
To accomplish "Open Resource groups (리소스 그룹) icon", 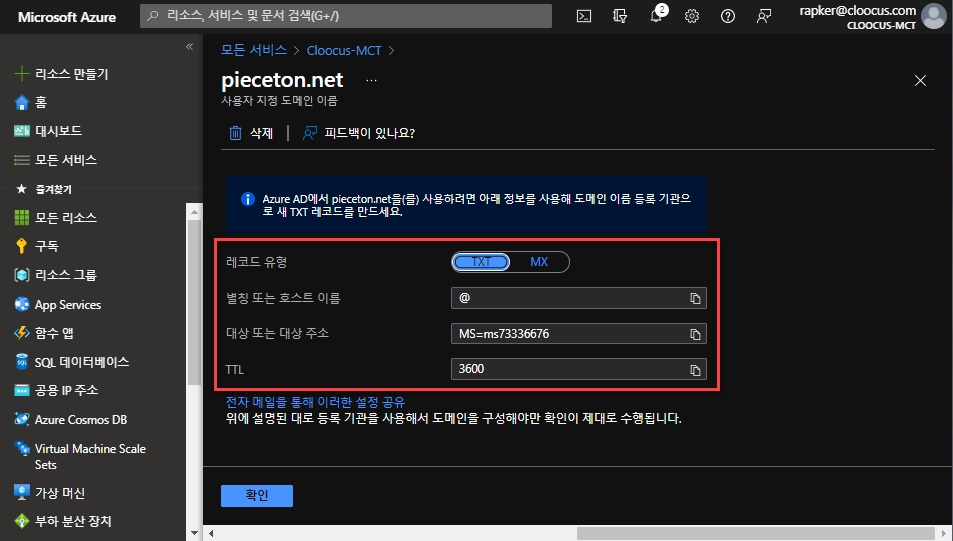I will [x=22, y=275].
